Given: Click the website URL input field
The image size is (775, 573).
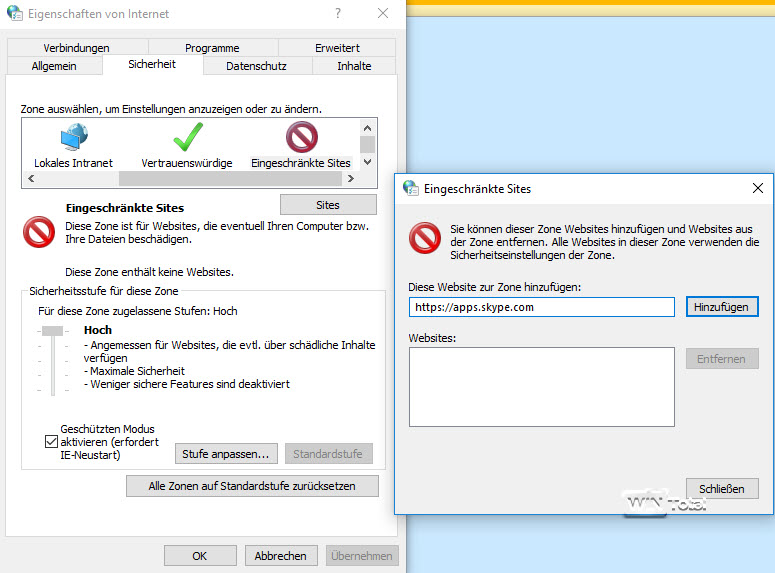Looking at the screenshot, I should (x=542, y=307).
